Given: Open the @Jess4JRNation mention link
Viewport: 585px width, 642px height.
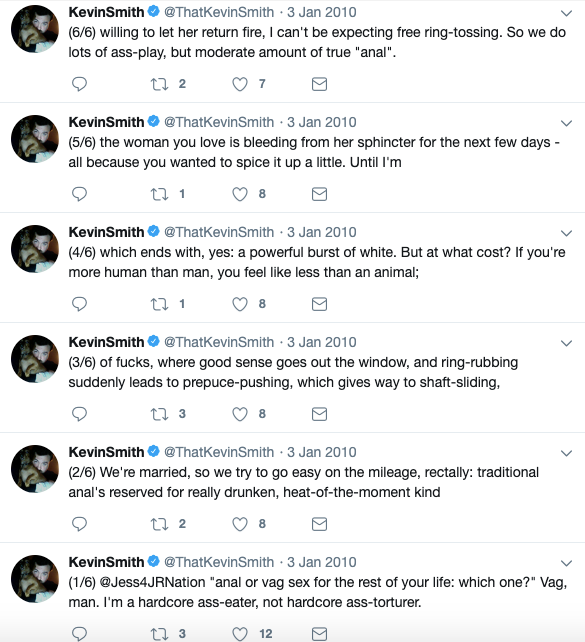Looking at the screenshot, I should (x=152, y=582).
